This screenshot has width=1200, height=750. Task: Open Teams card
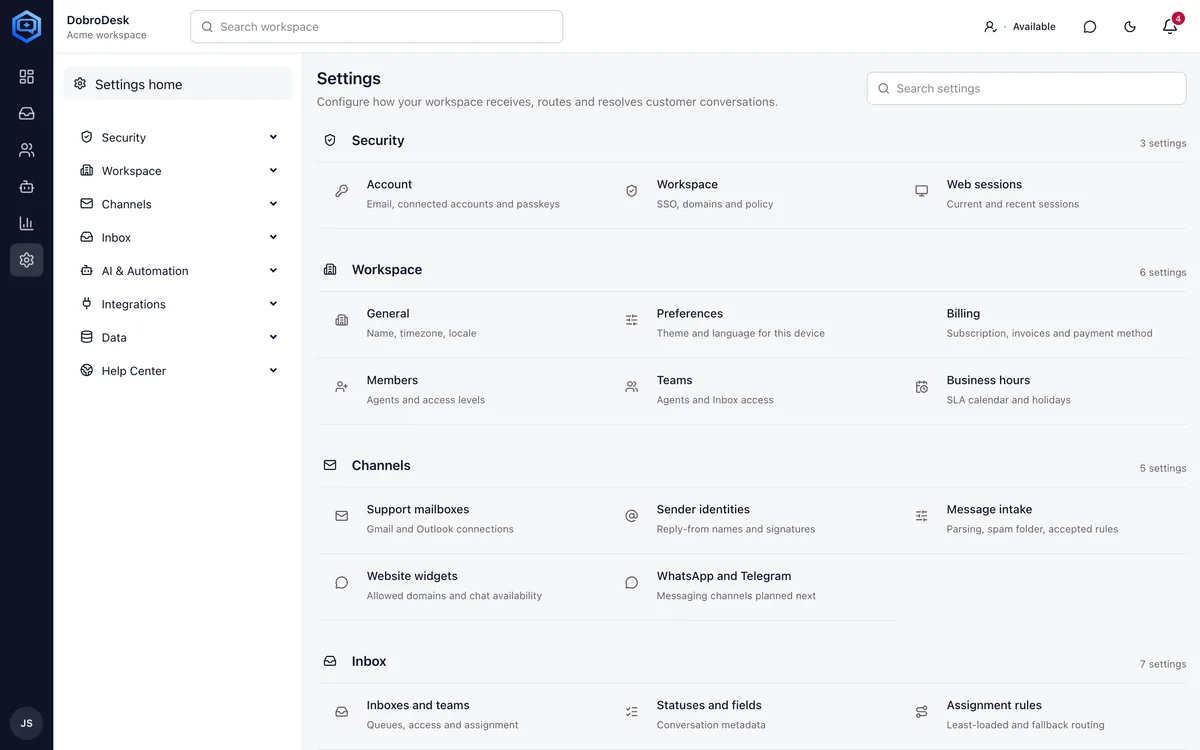[751, 390]
